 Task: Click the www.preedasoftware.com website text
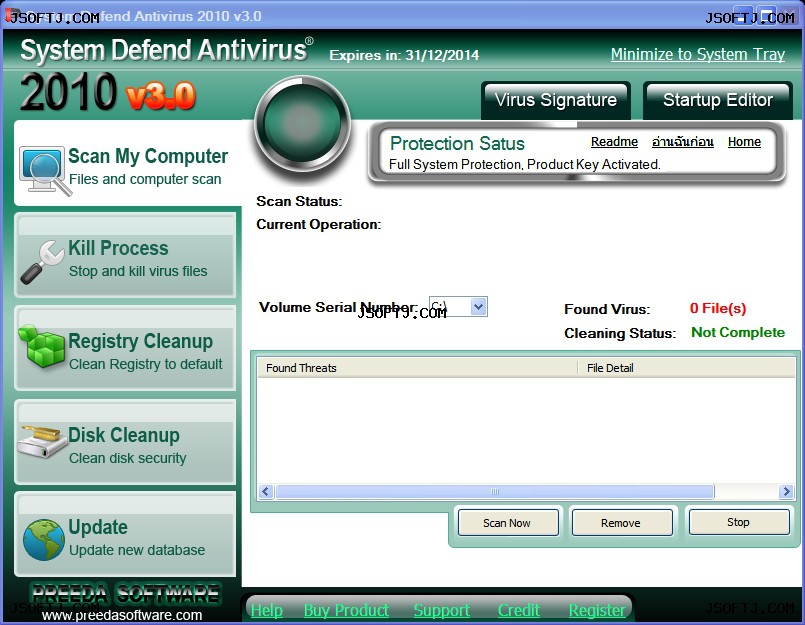(122, 615)
